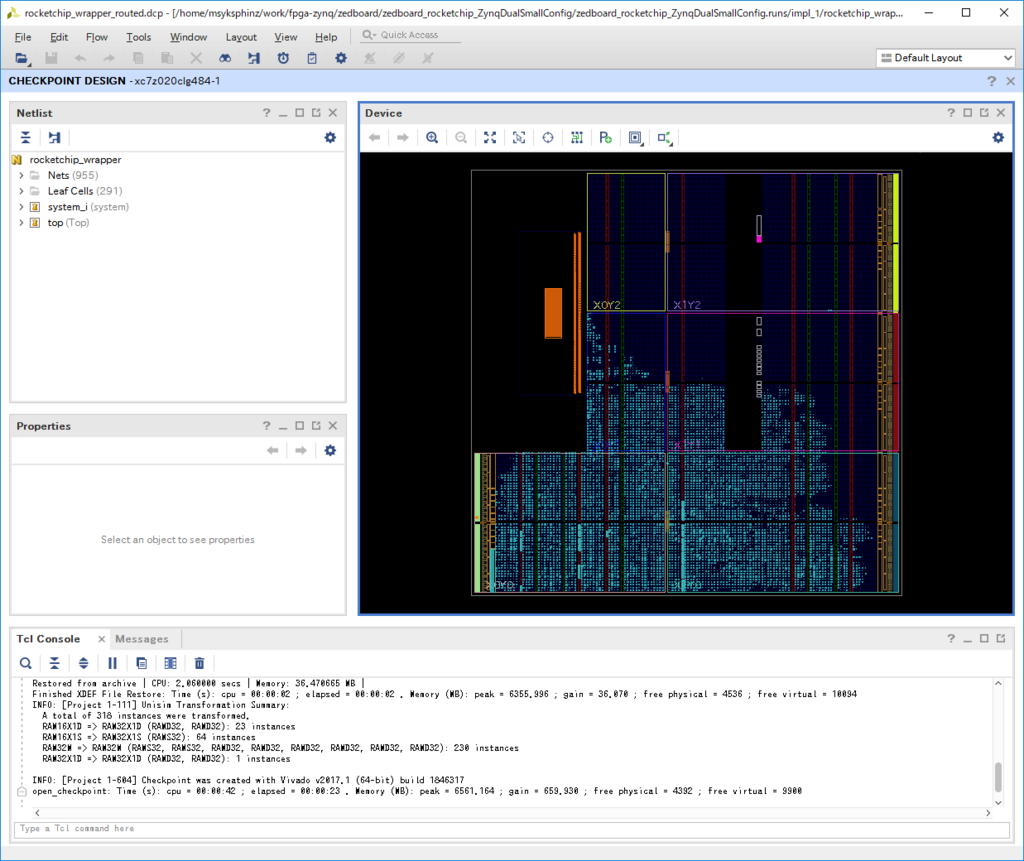Open search in the Tcl Console

click(x=26, y=663)
